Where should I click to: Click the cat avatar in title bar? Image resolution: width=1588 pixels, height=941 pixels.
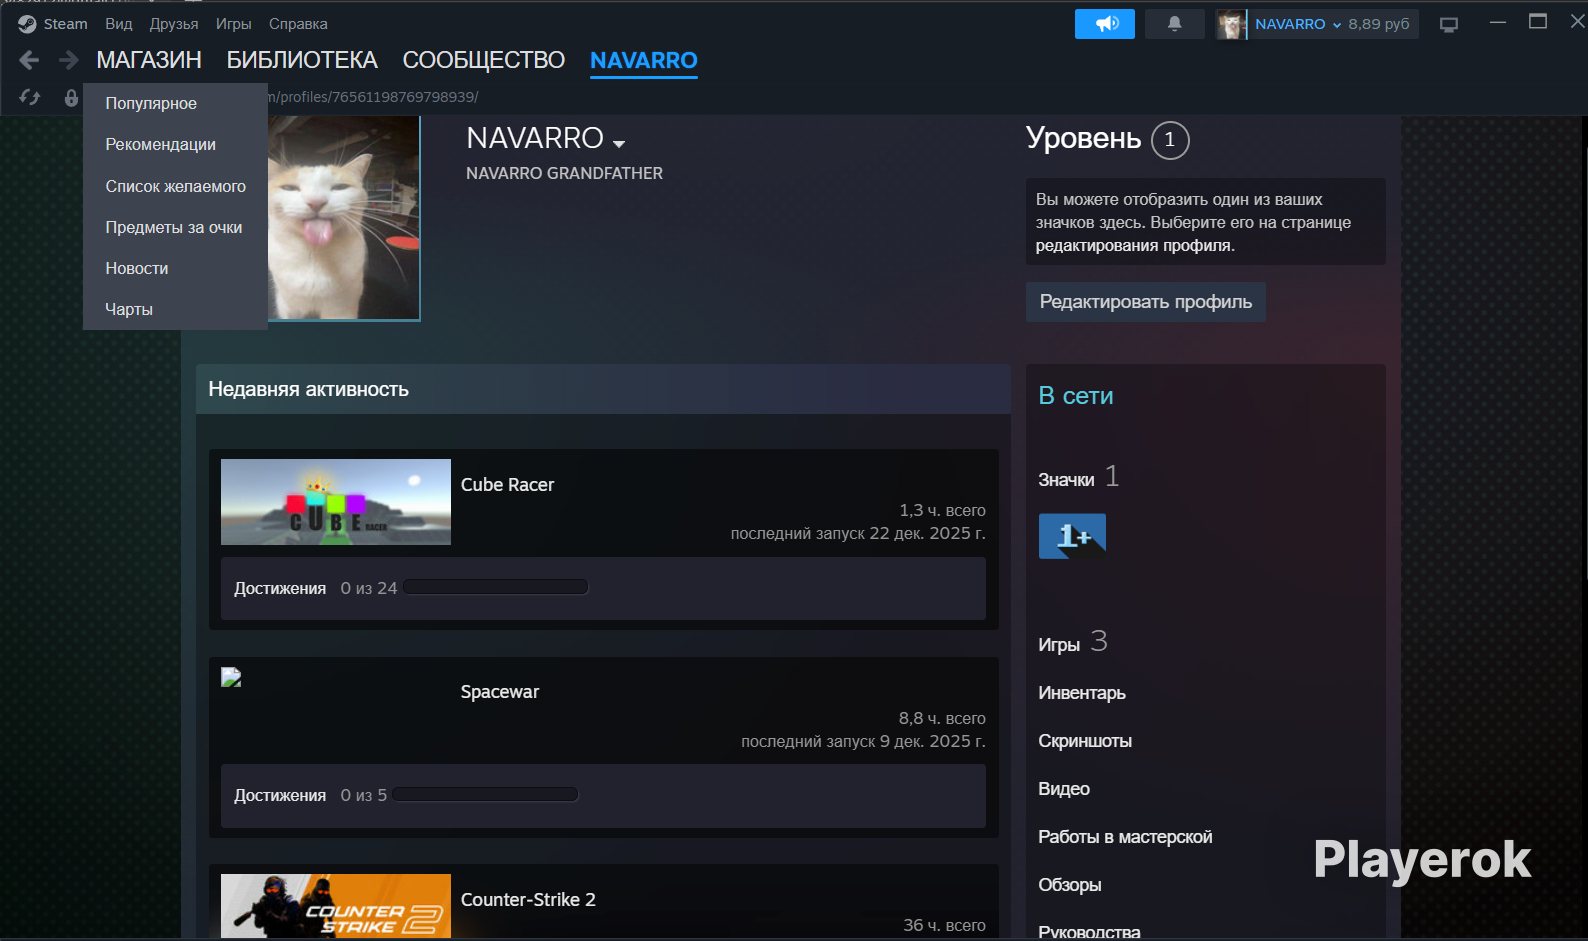pyautogui.click(x=1231, y=24)
